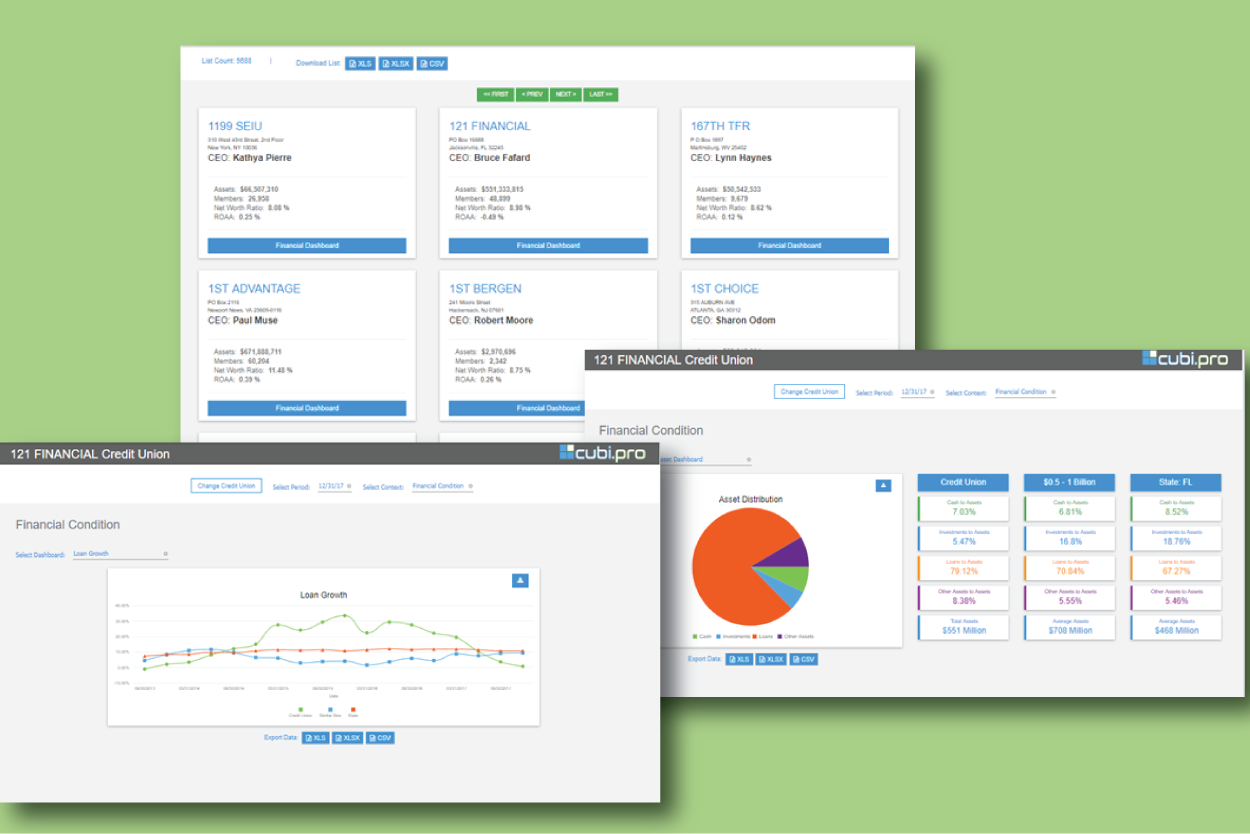The width and height of the screenshot is (1250, 834).
Task: Click List Count 5888 text
Action: click(227, 61)
